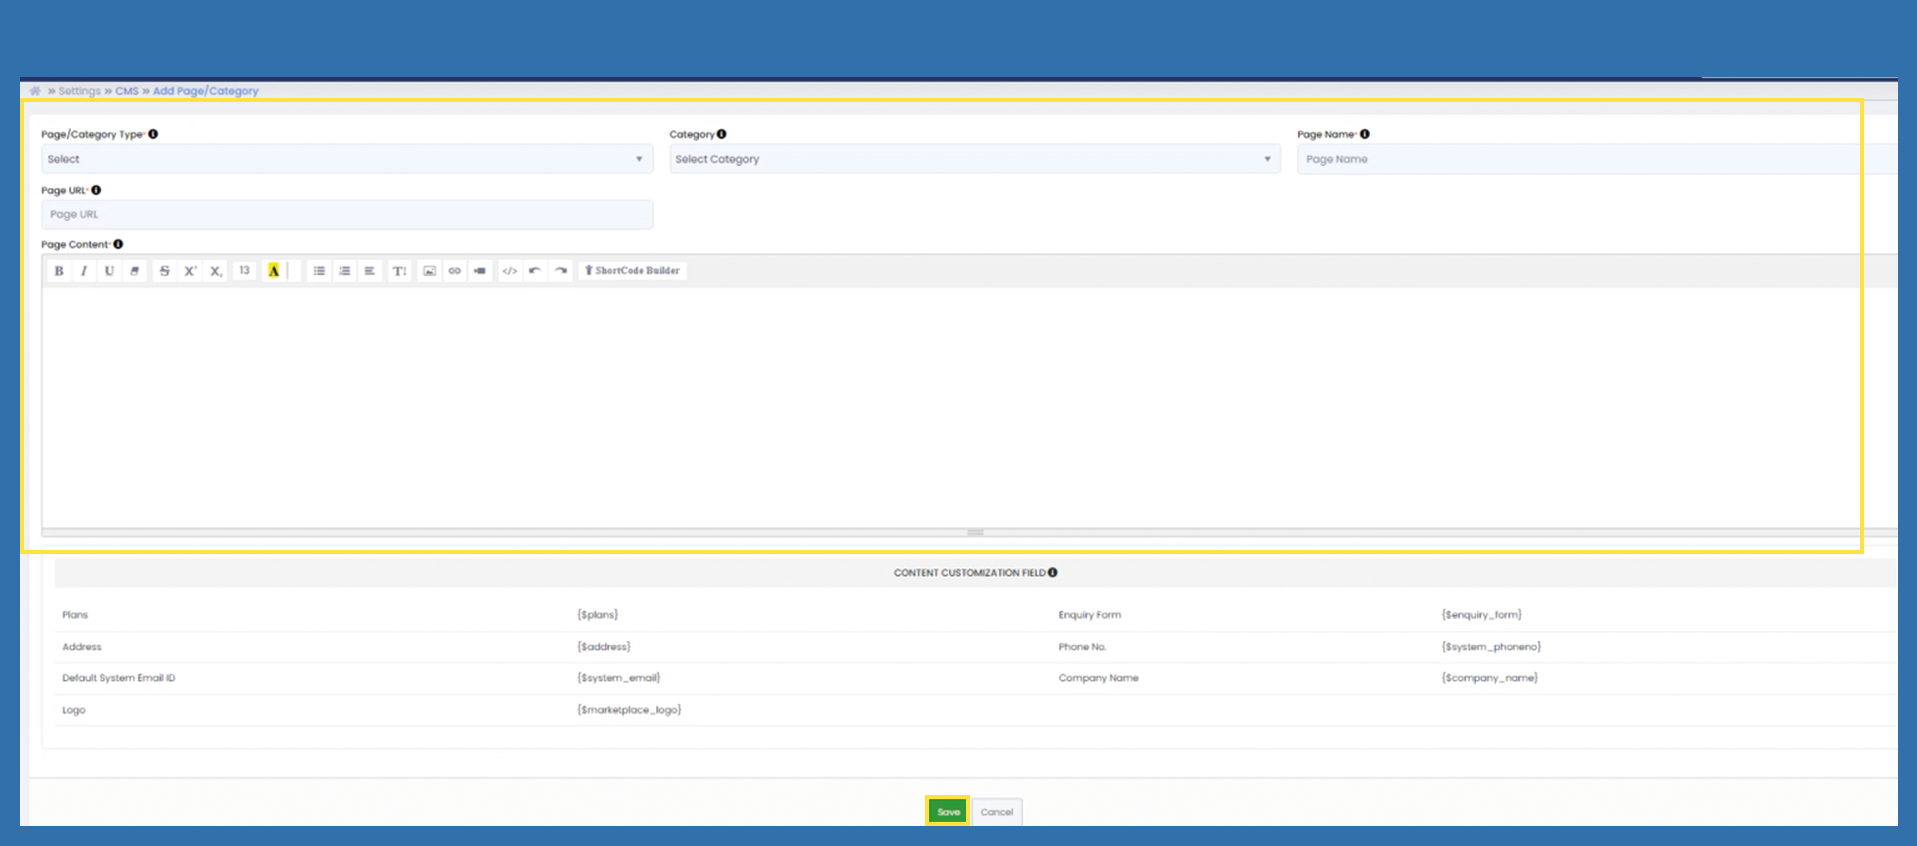This screenshot has width=1917, height=846.
Task: Open Page/Category Type dropdown
Action: pos(346,159)
